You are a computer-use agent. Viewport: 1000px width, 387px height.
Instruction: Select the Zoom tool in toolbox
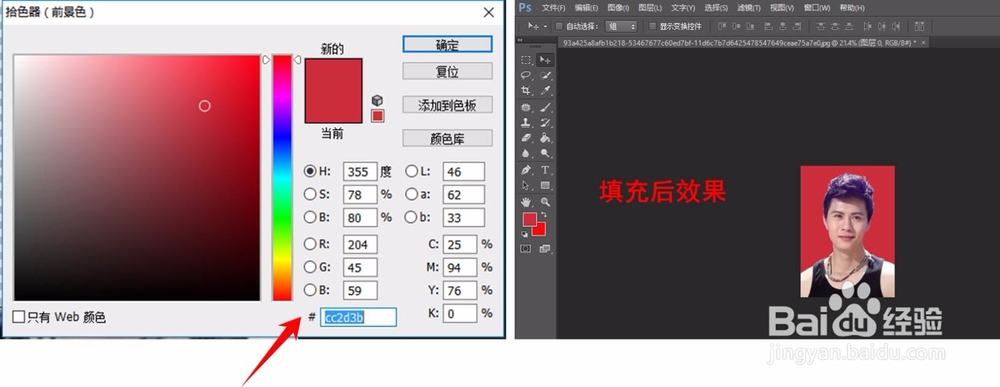click(545, 202)
